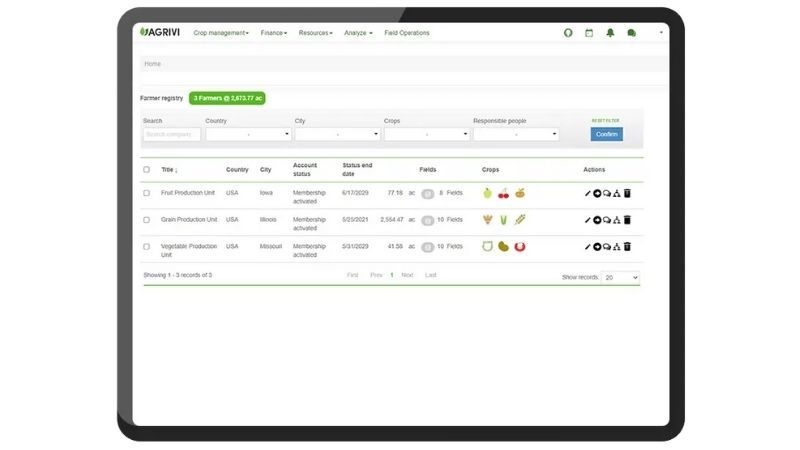Click the arrow circle icon for Grain Production Unit
800x450 pixels.
pyautogui.click(x=597, y=220)
